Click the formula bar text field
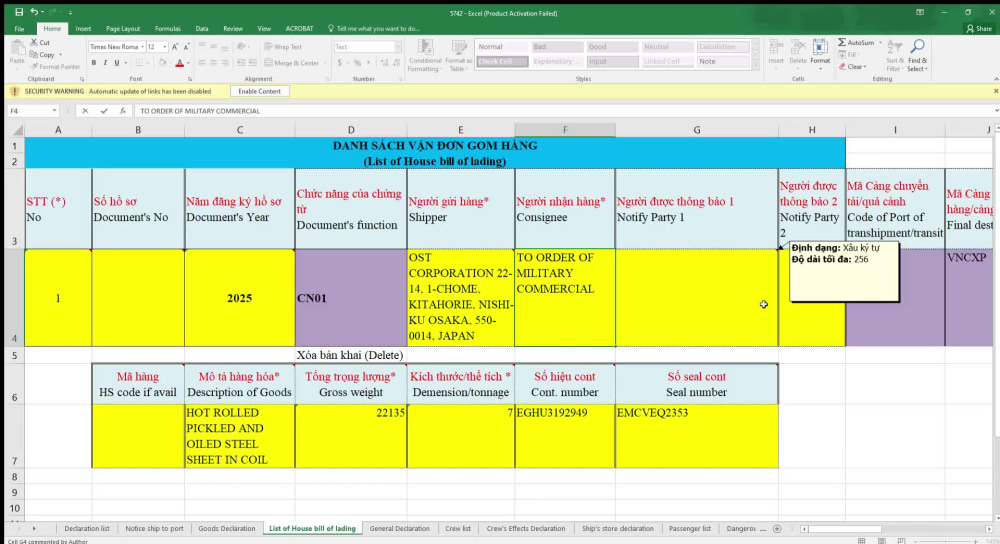The image size is (1000, 544). click(561, 110)
